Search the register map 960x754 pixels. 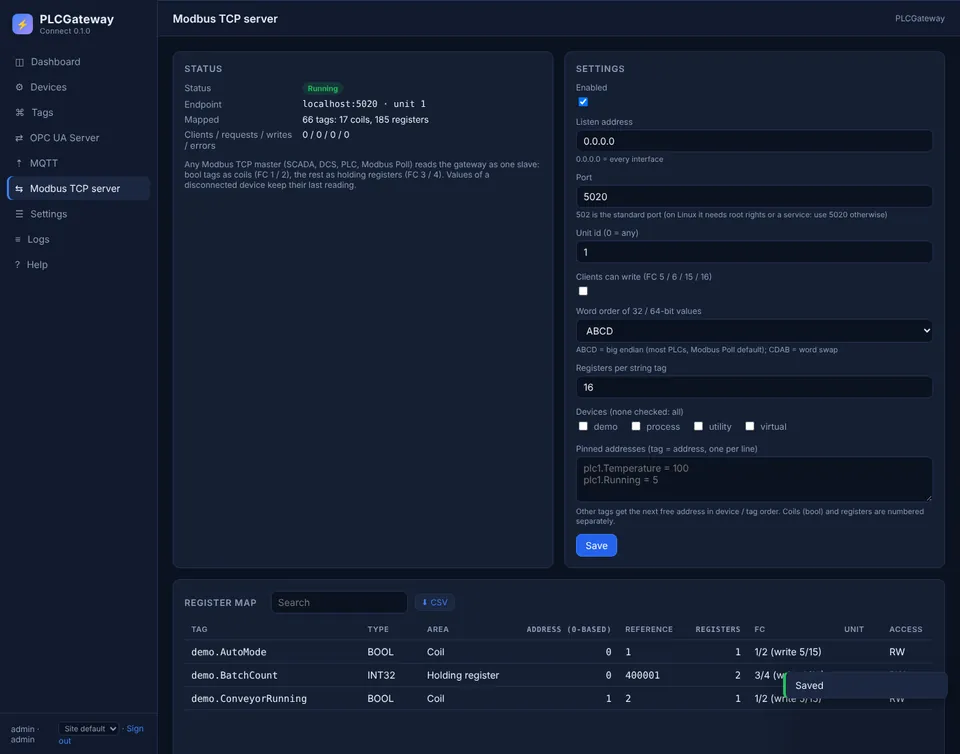[339, 602]
